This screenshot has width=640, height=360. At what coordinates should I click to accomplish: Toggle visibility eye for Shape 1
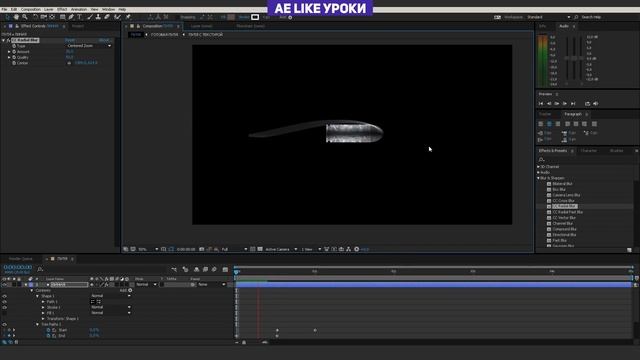click(x=4, y=296)
